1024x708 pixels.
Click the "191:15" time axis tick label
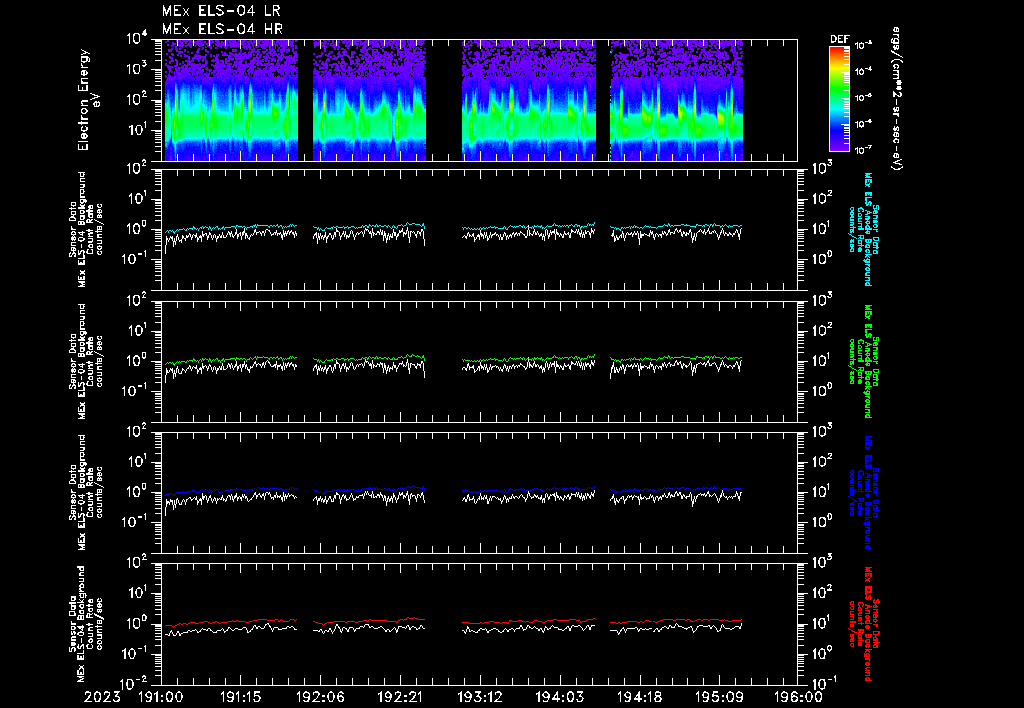(x=240, y=697)
